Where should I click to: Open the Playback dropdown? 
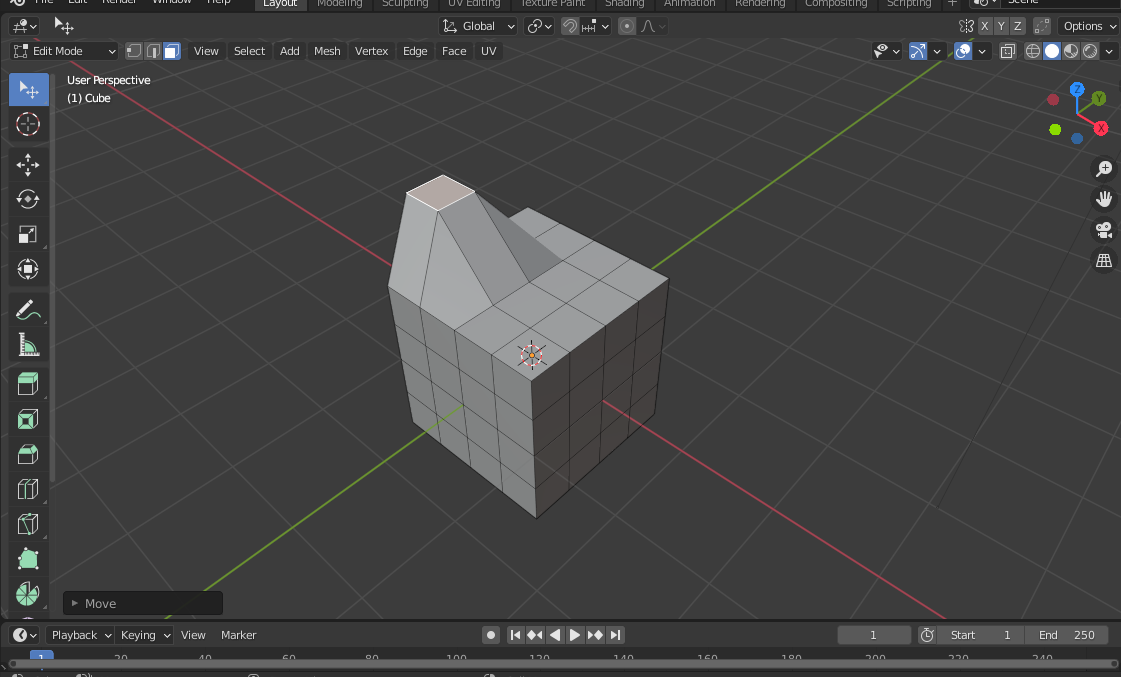(x=79, y=635)
